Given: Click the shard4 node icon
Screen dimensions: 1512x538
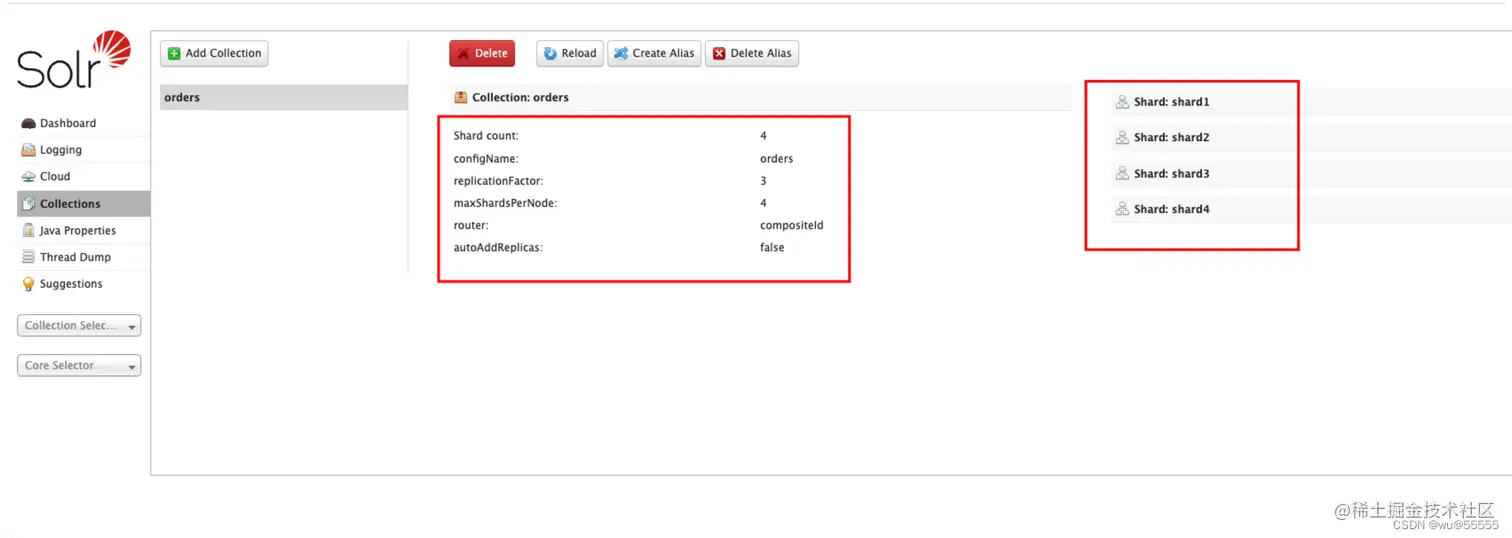Looking at the screenshot, I should [1122, 210].
